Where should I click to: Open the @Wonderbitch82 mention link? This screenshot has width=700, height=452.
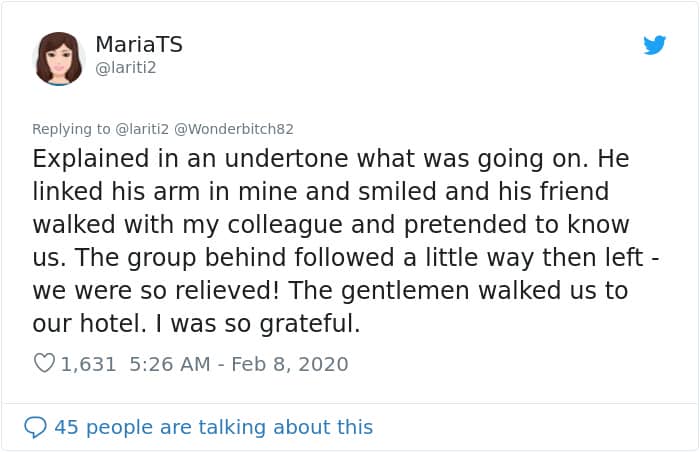tap(236, 129)
